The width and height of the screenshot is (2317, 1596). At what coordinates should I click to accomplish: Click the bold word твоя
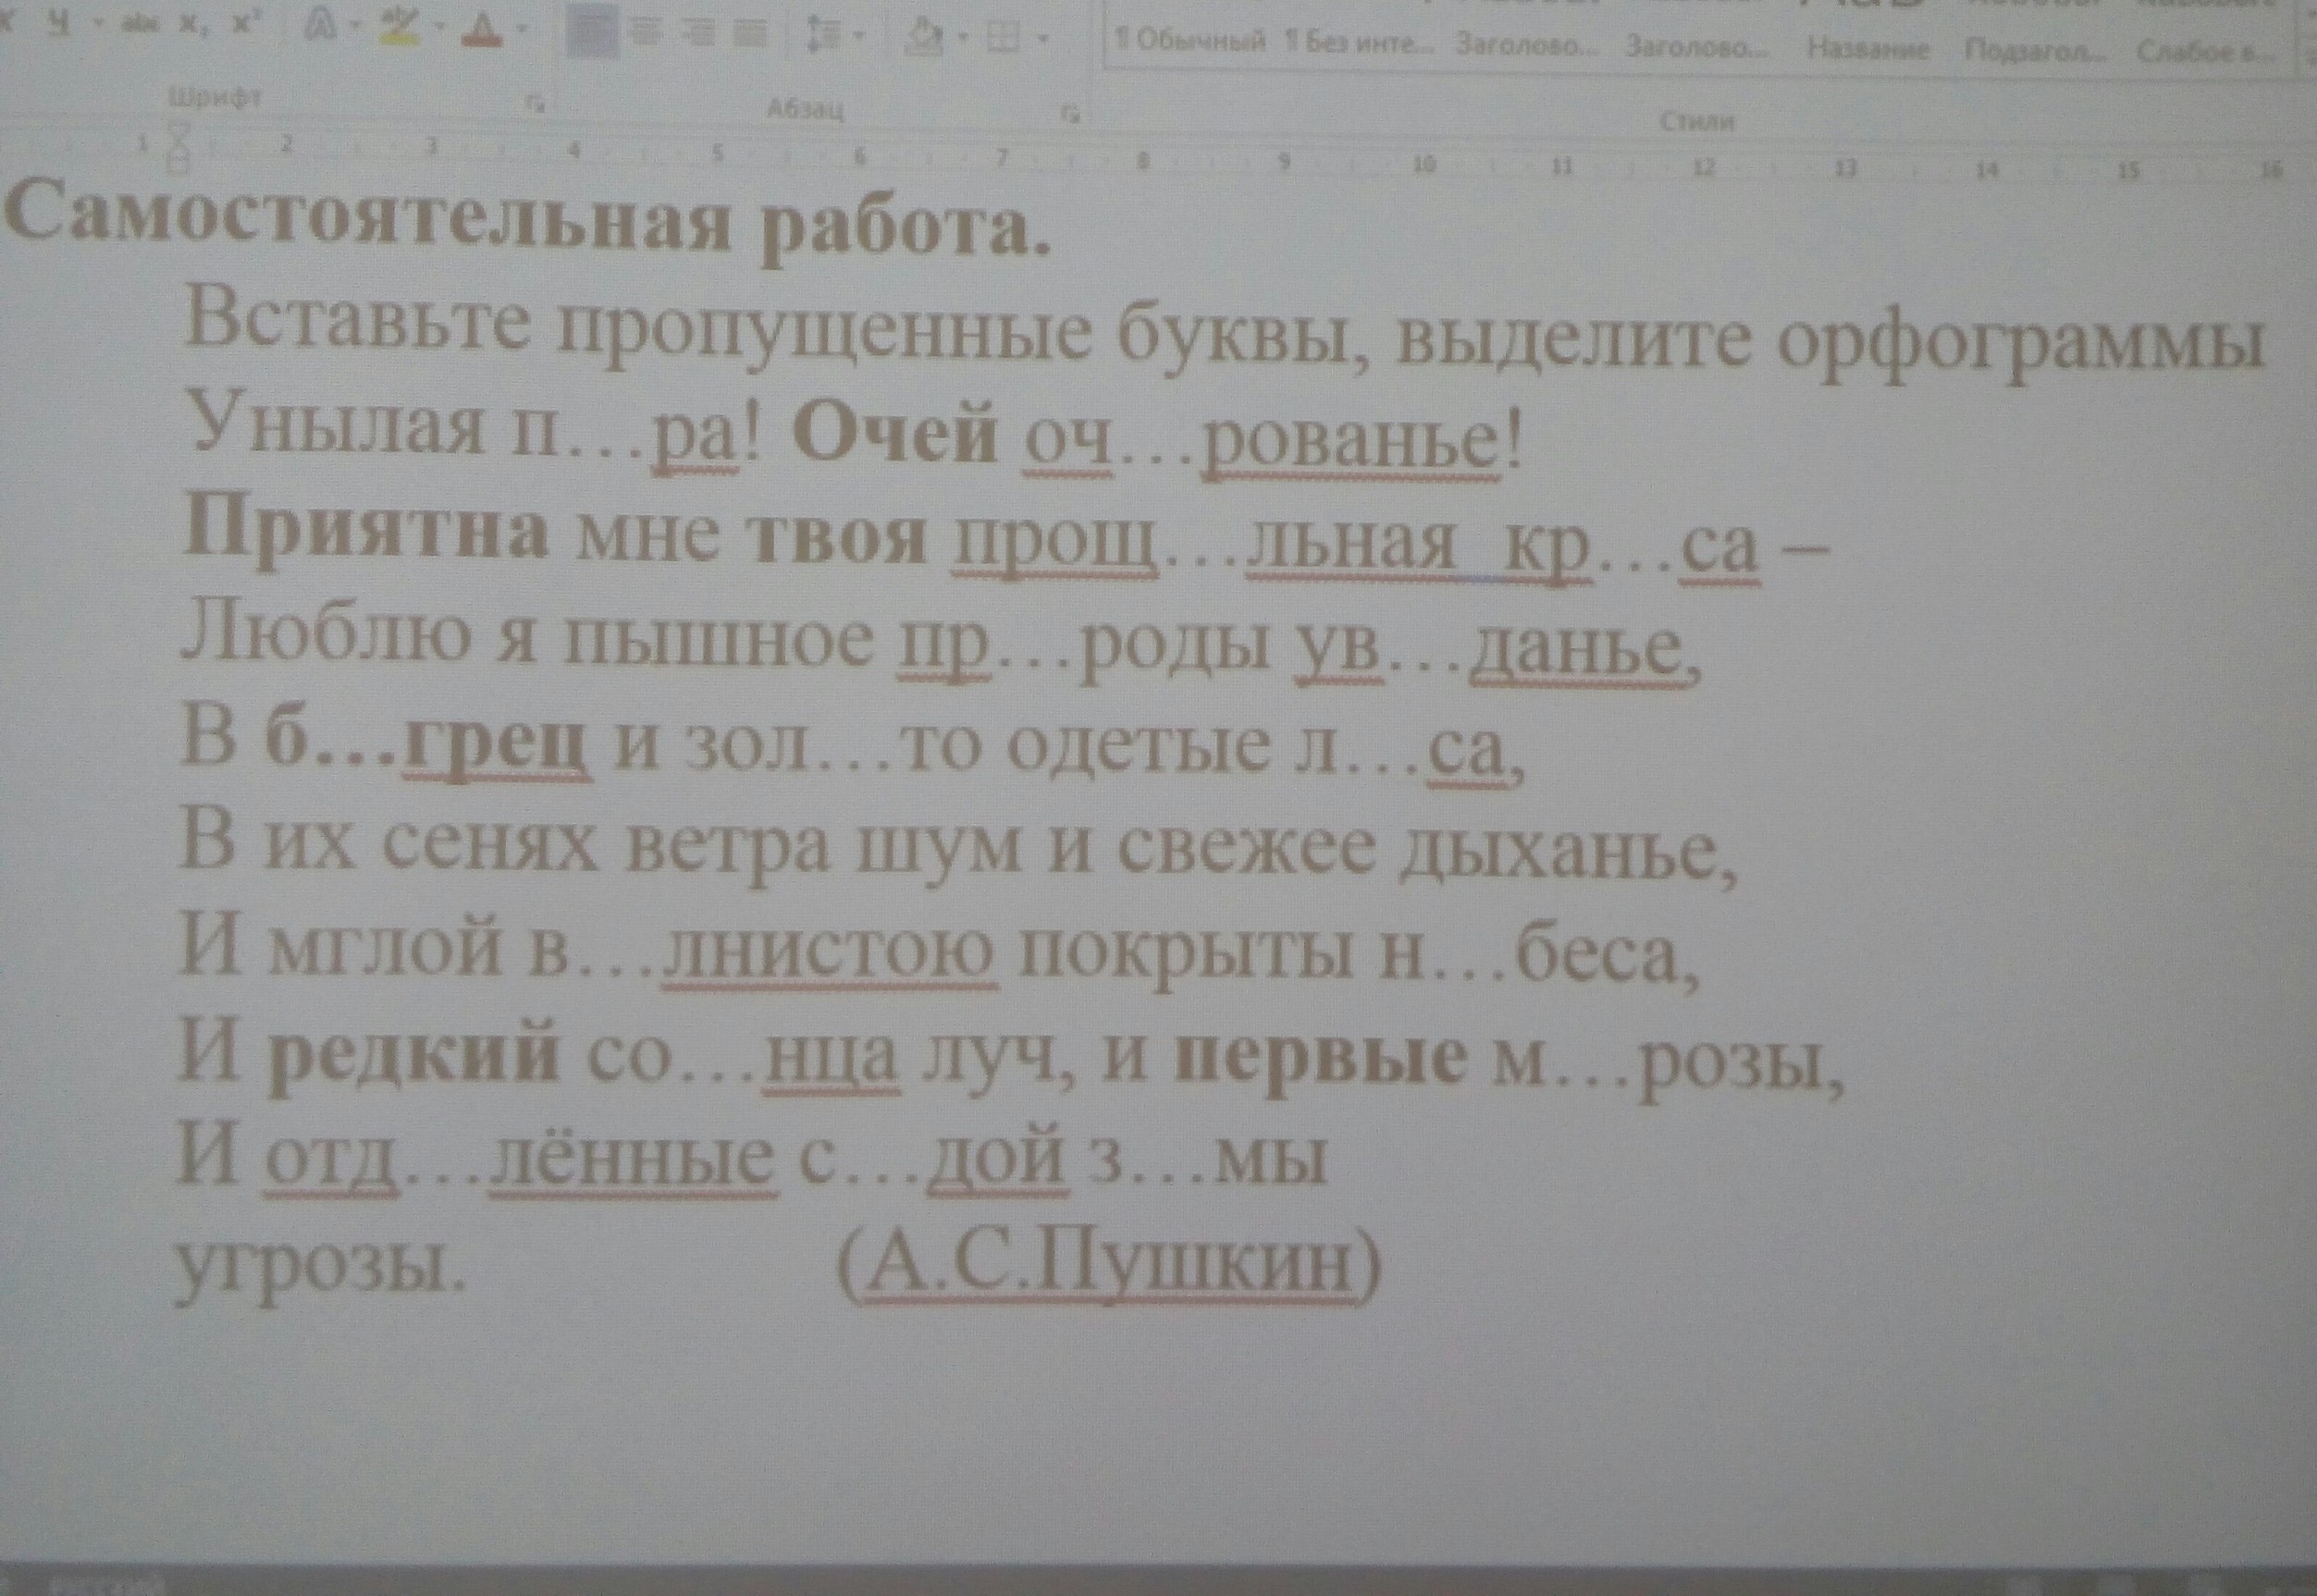pos(839,538)
